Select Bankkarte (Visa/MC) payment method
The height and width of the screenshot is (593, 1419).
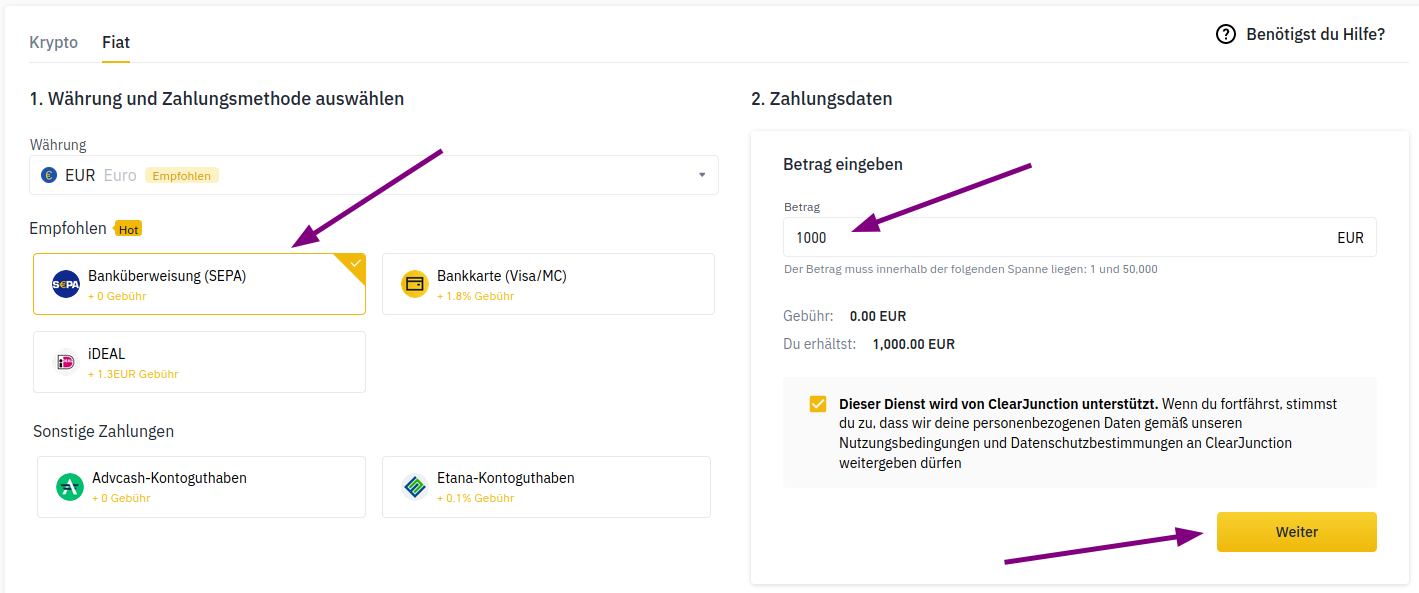click(548, 283)
